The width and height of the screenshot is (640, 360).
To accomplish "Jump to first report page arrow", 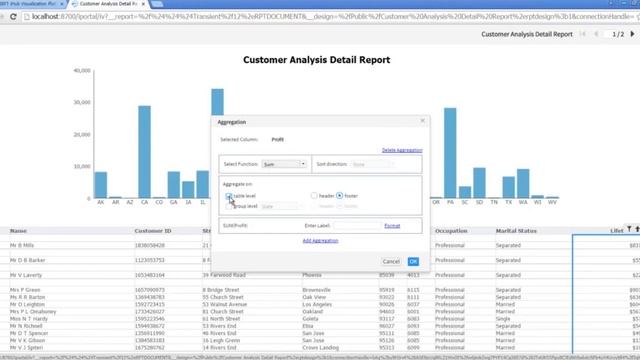I will pos(583,34).
